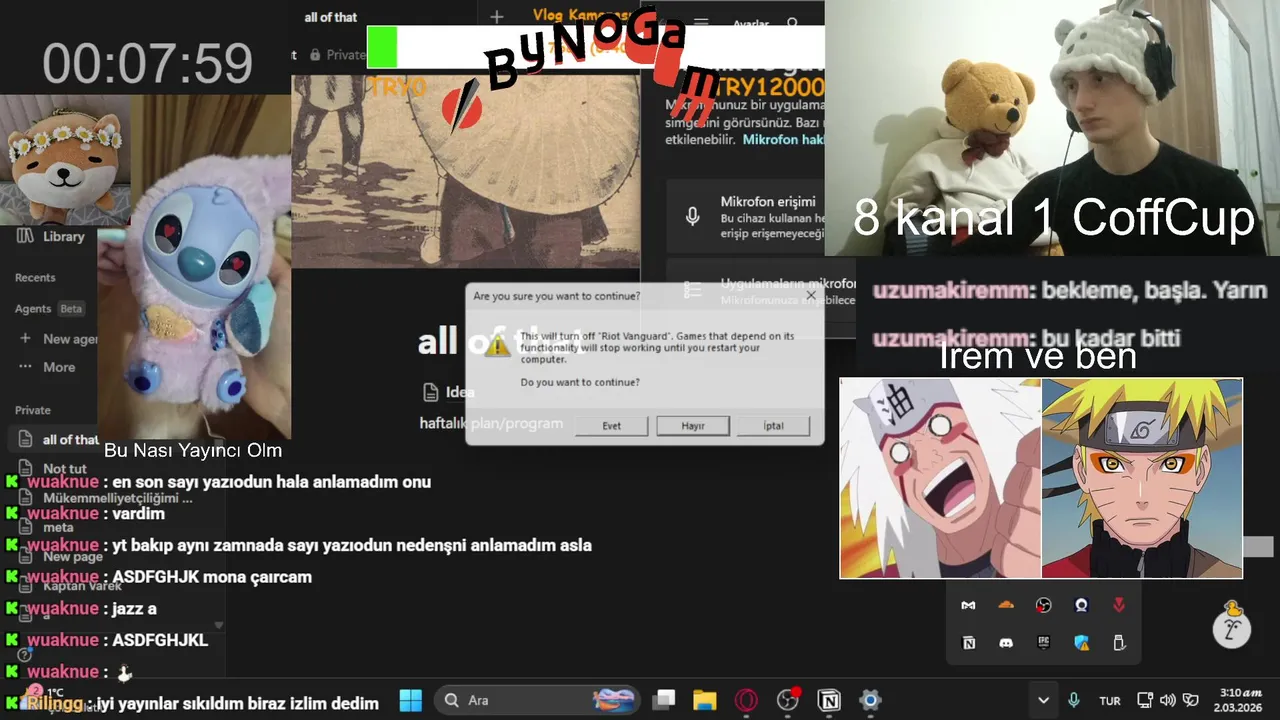Open Opera browser from the taskbar
Screen dimensions: 1280x720
746,700
